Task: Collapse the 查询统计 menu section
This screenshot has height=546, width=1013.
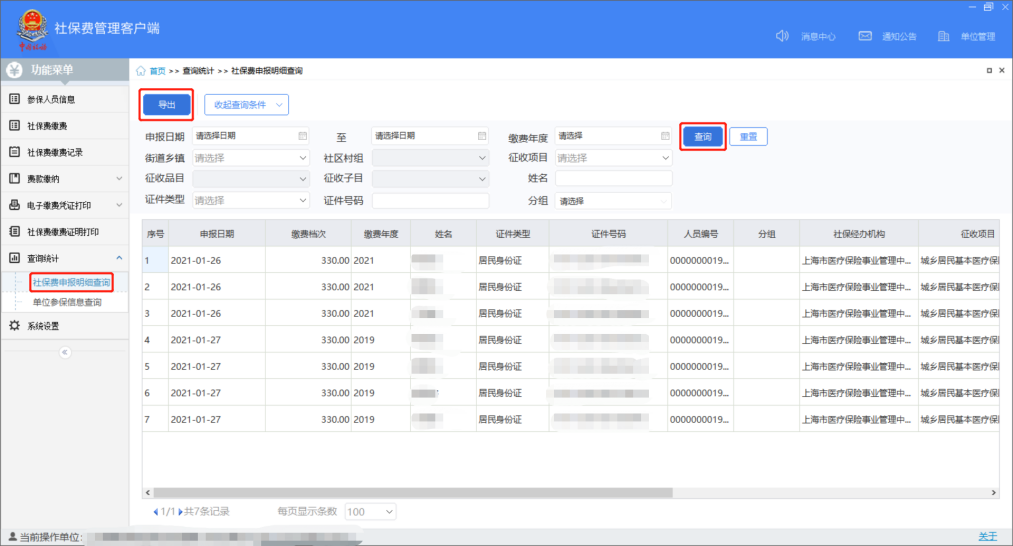Action: click(x=119, y=259)
